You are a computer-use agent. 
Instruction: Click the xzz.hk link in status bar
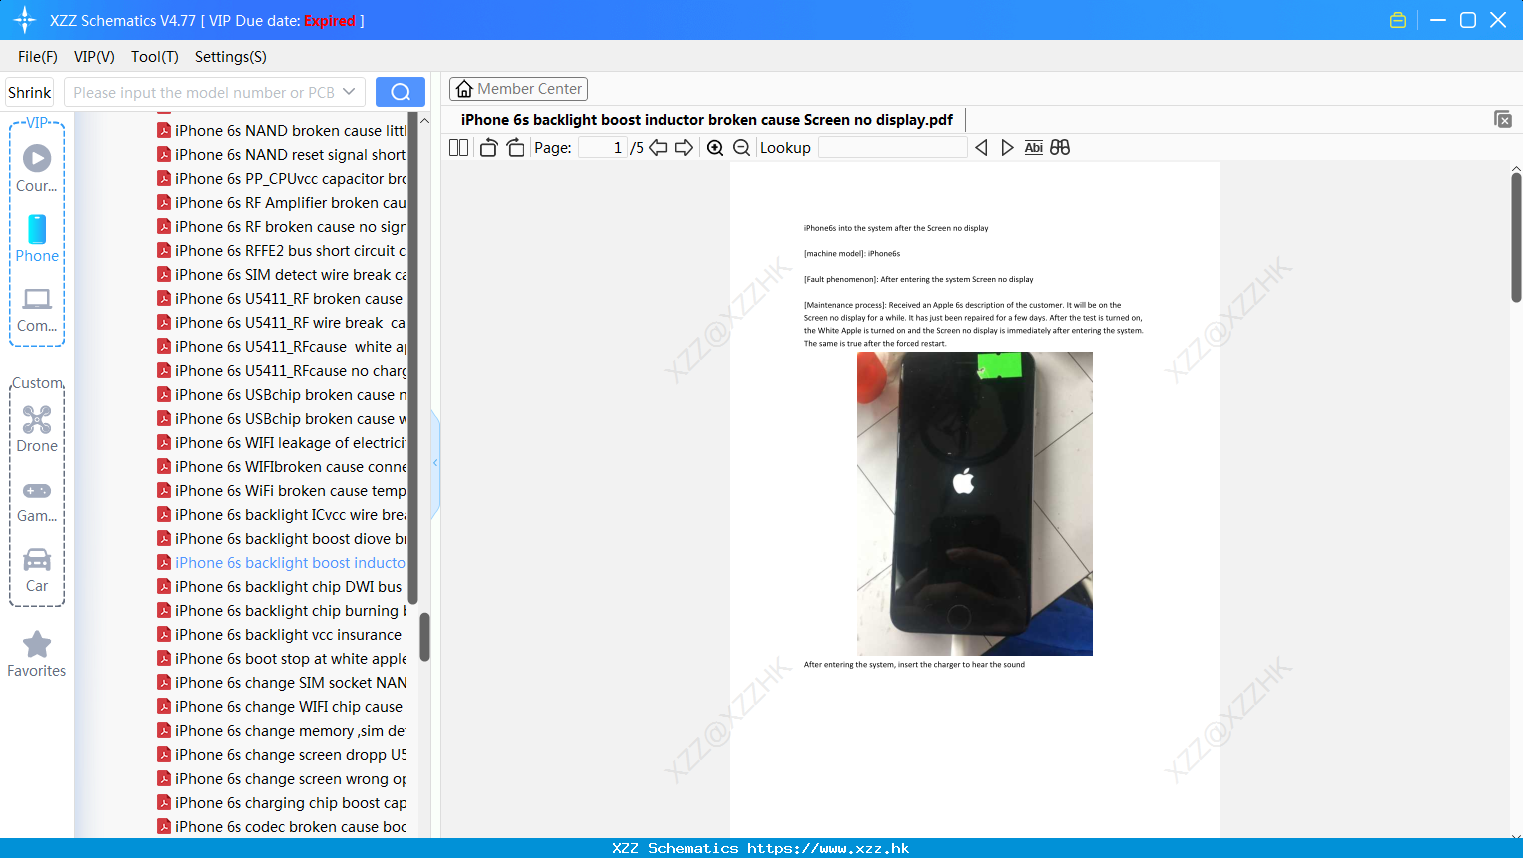pyautogui.click(x=828, y=848)
